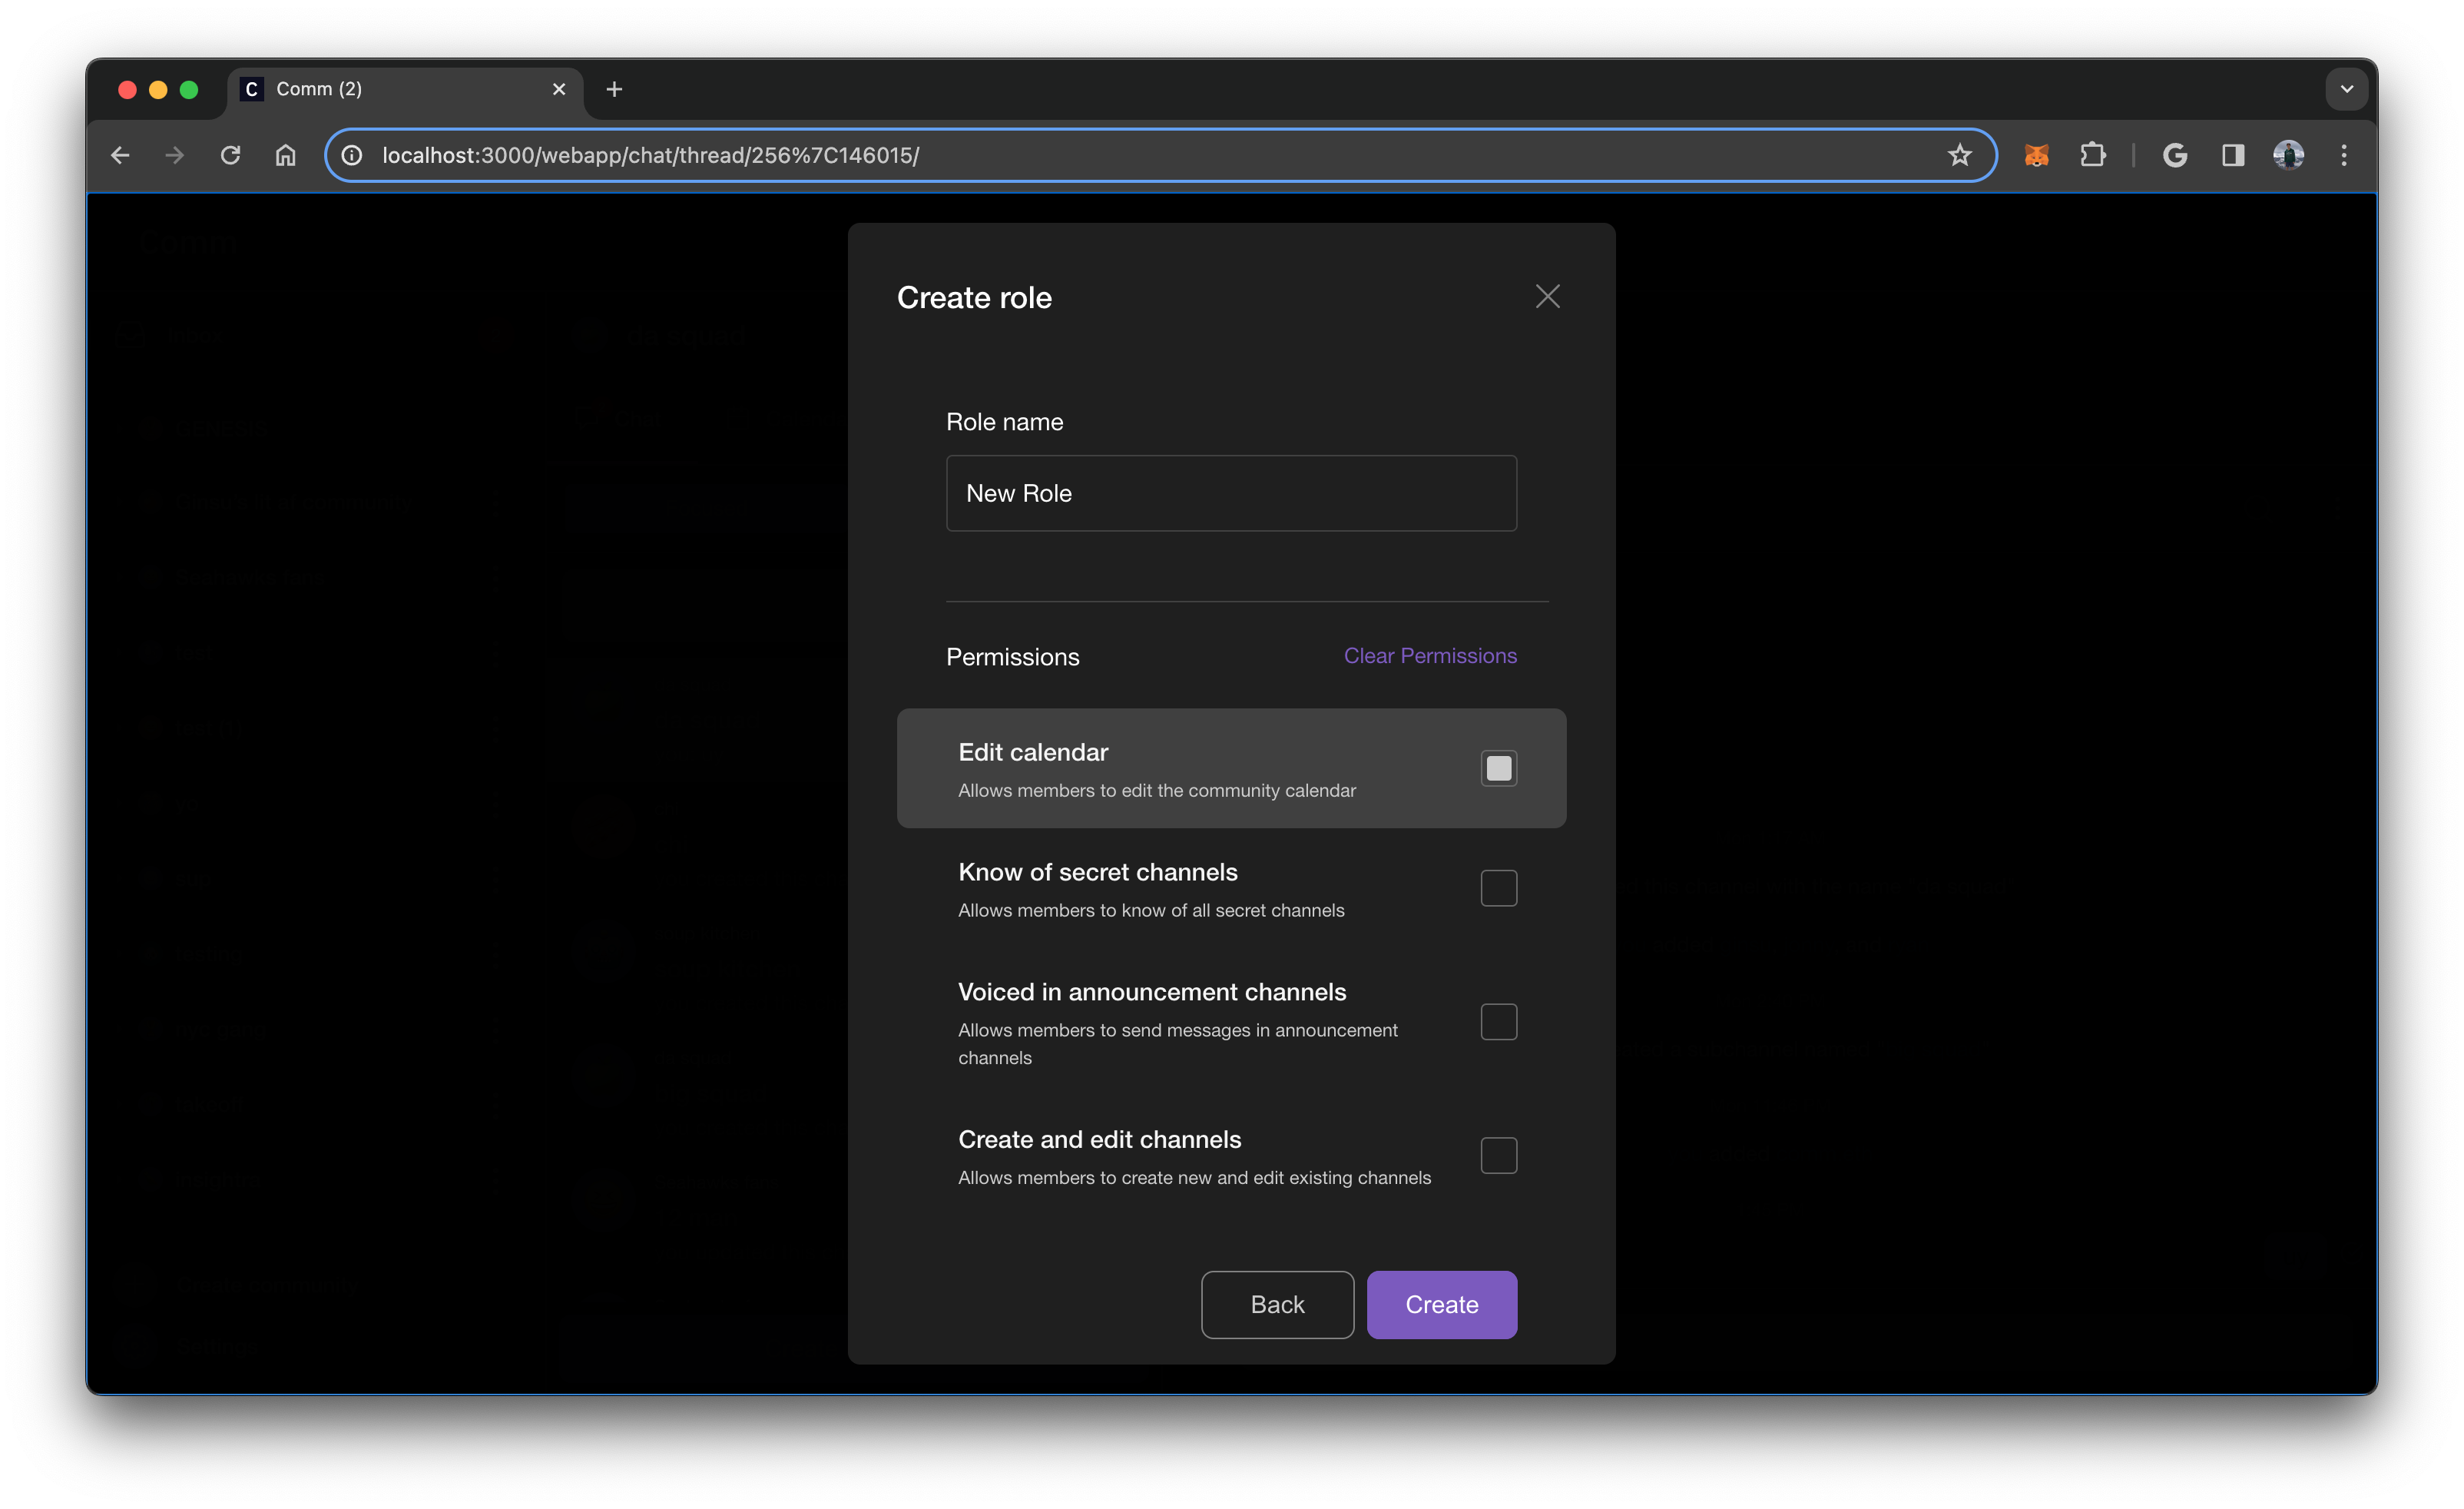Screen dimensions: 2464x1509
Task: Open the Chrome three-dot menu
Action: click(x=2343, y=155)
